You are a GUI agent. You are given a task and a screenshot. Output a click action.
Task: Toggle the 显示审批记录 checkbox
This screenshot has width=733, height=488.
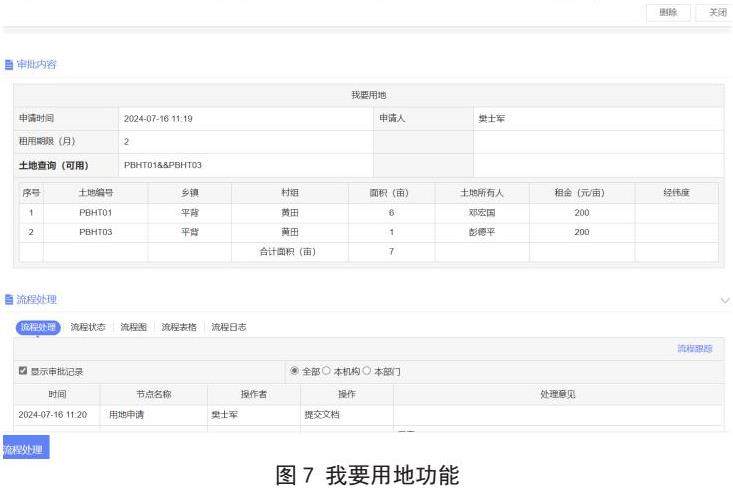(x=23, y=371)
